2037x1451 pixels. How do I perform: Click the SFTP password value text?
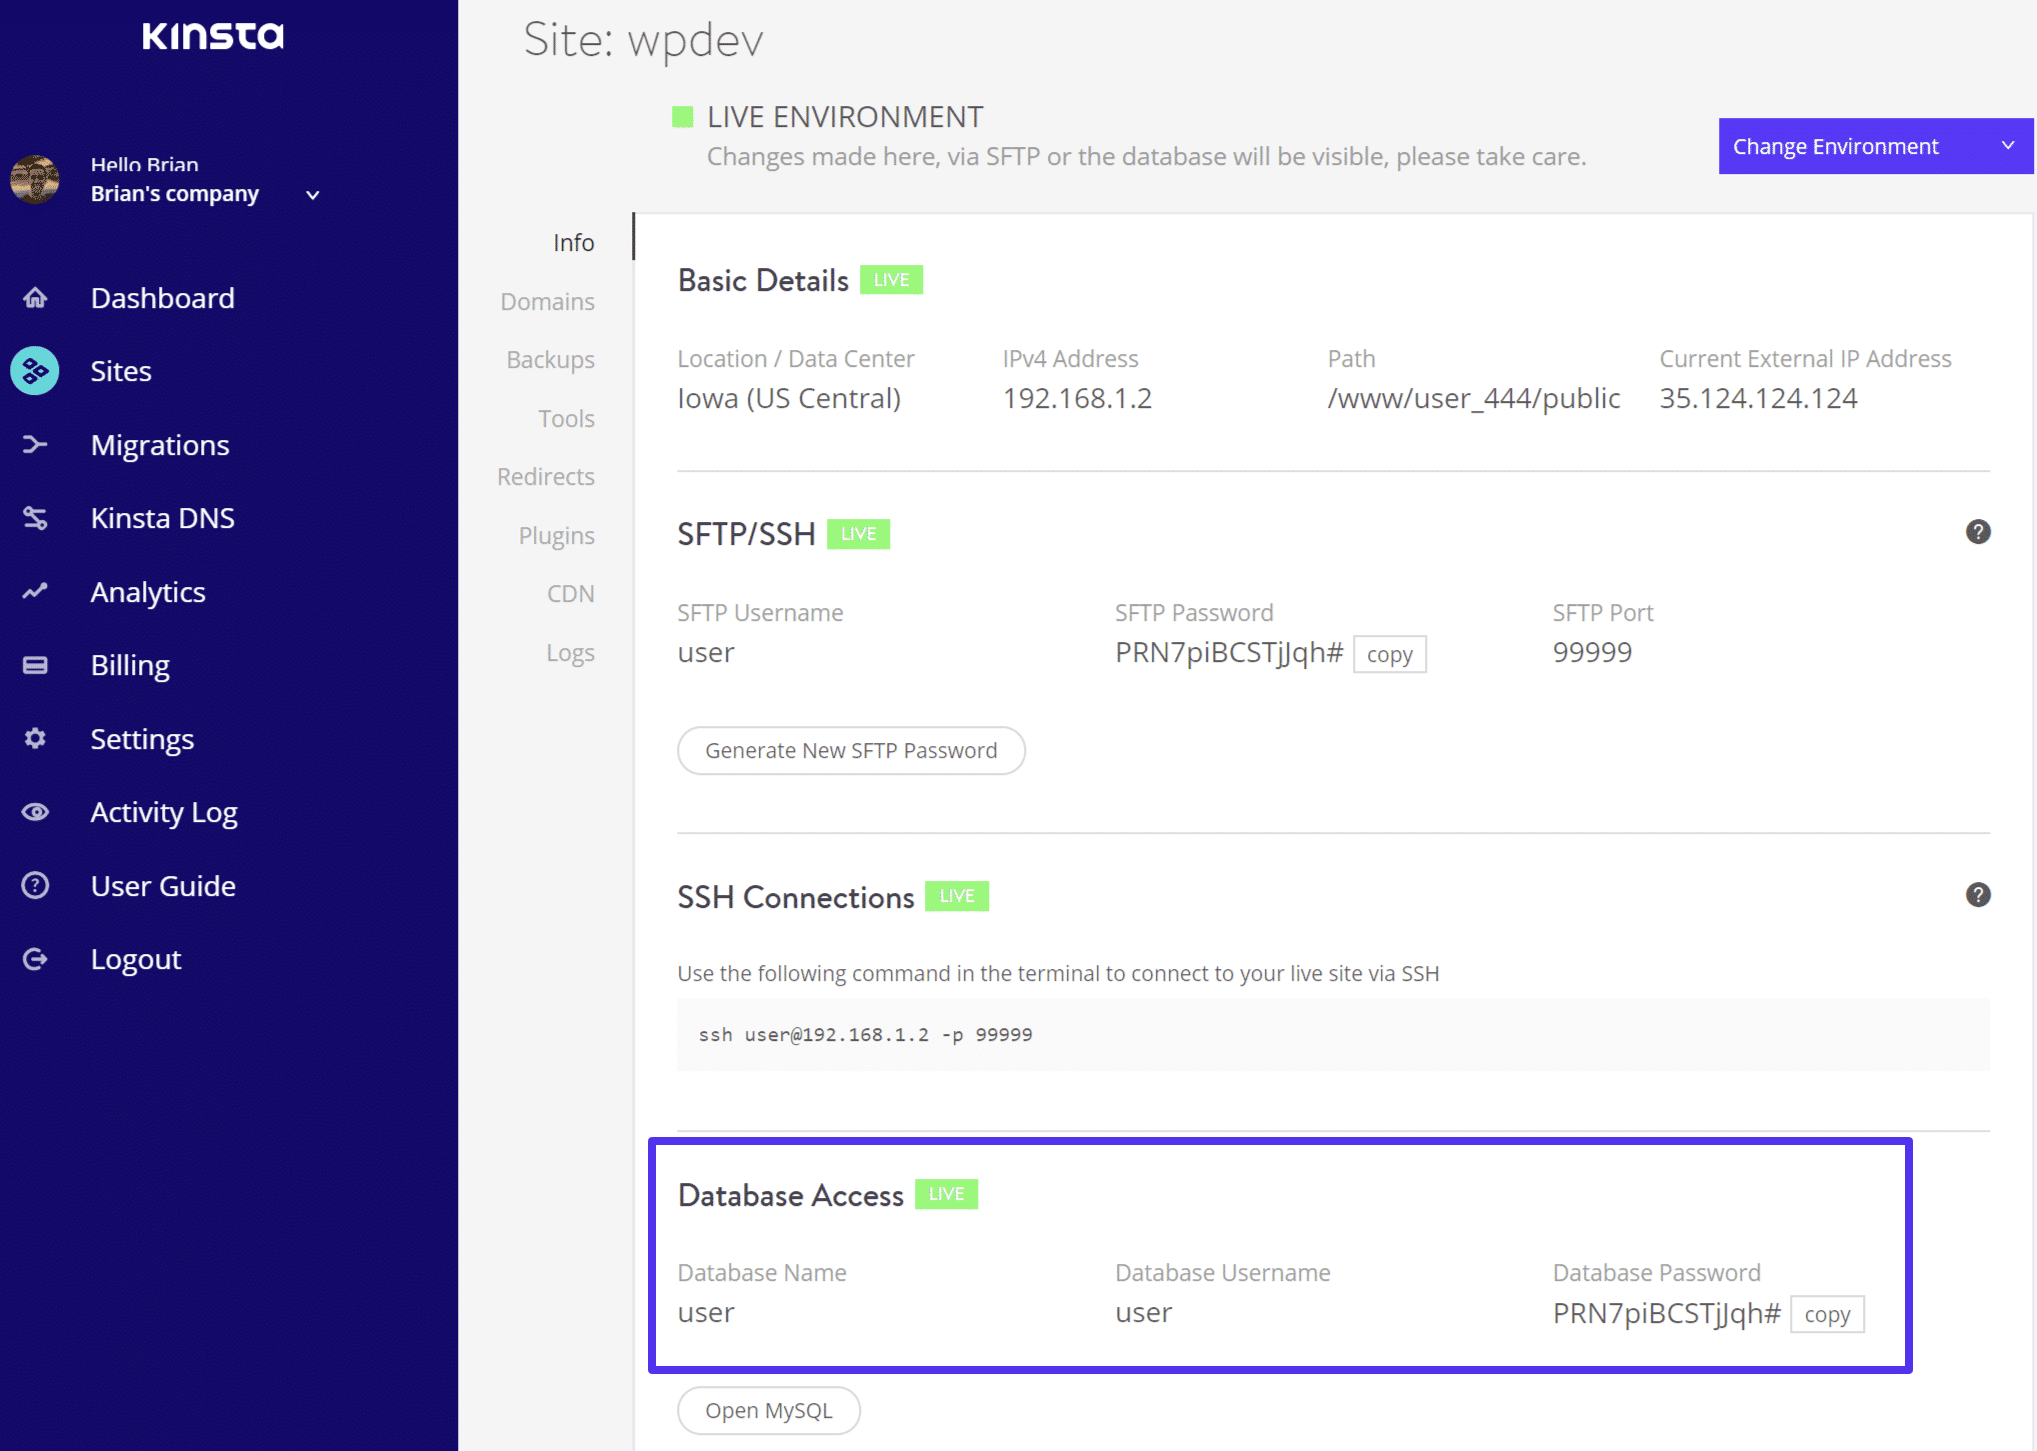[1229, 652]
